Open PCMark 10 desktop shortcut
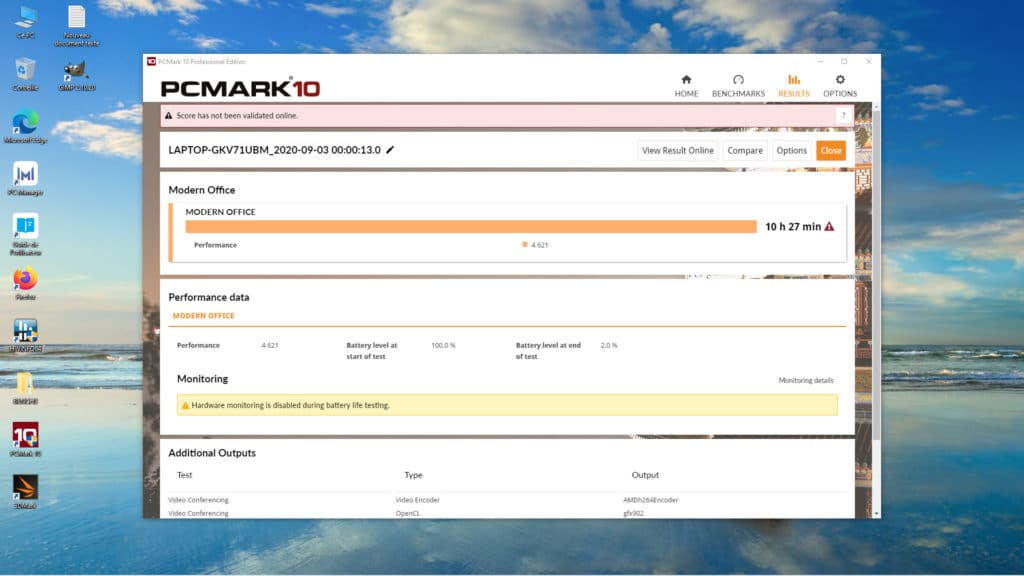 pyautogui.click(x=25, y=439)
